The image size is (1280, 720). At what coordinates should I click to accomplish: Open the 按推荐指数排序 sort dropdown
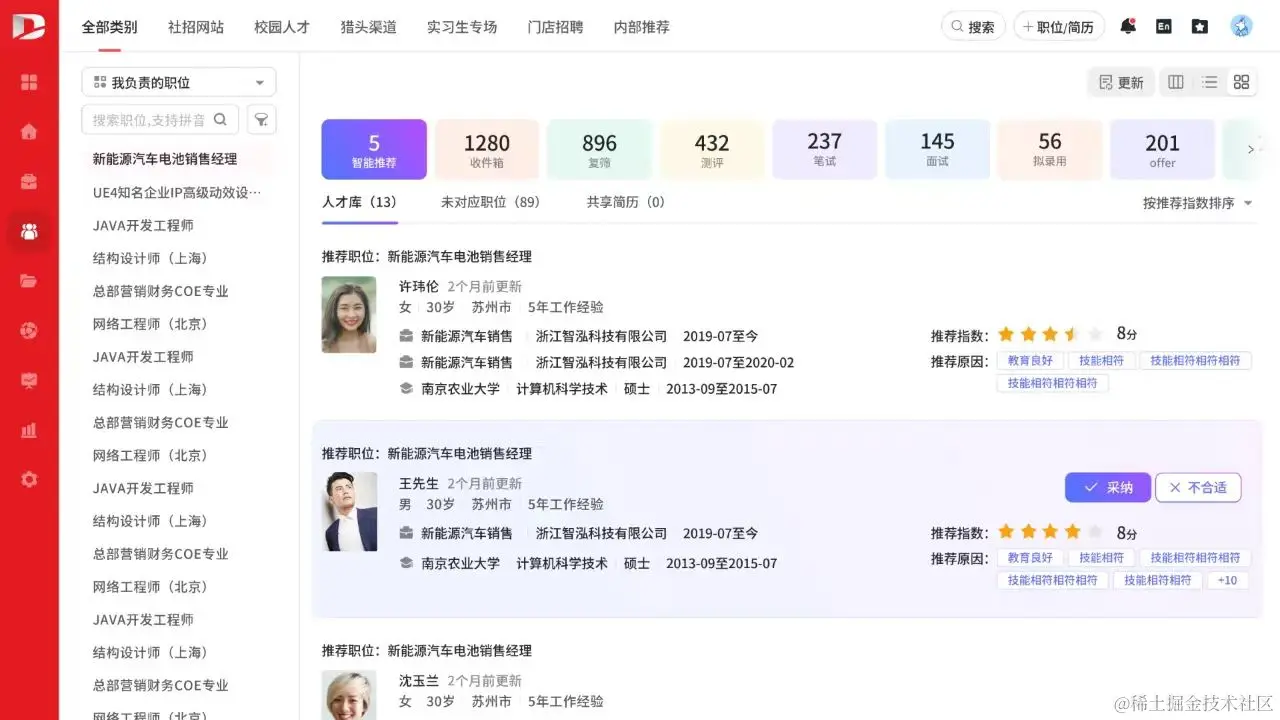coord(1196,201)
